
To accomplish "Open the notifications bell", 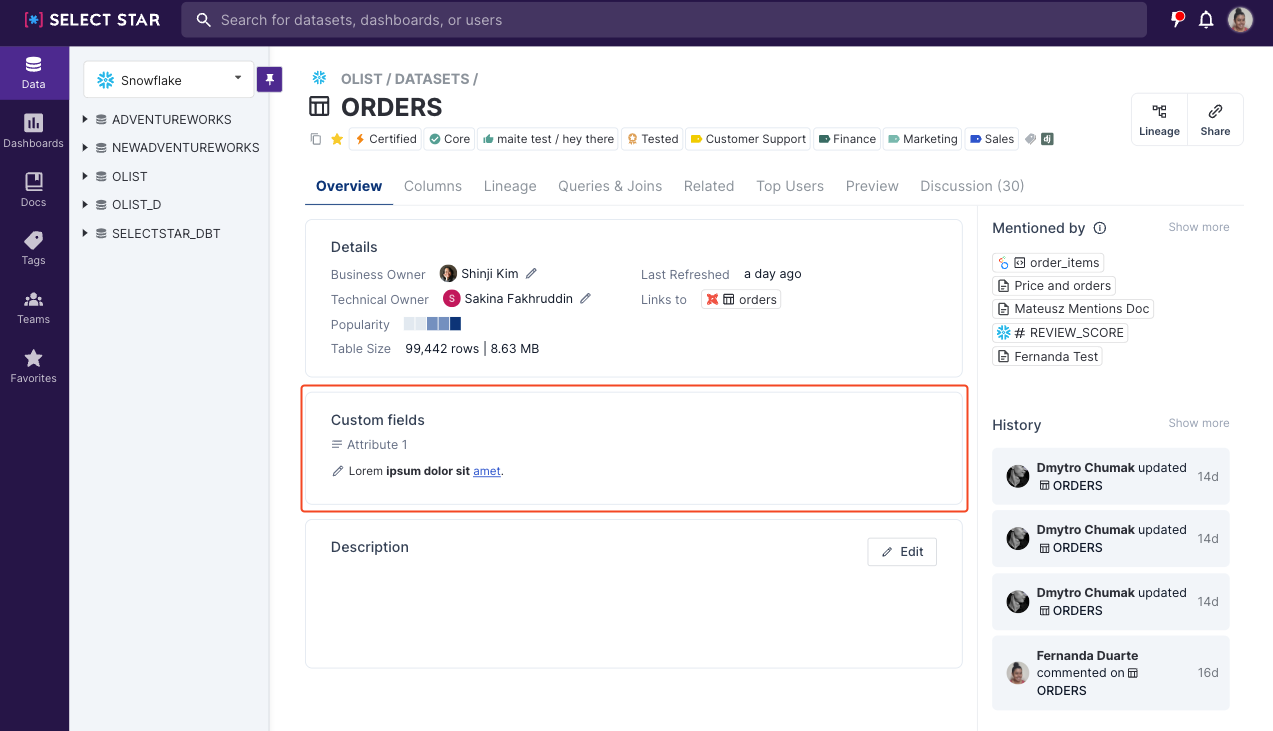I will (1206, 20).
